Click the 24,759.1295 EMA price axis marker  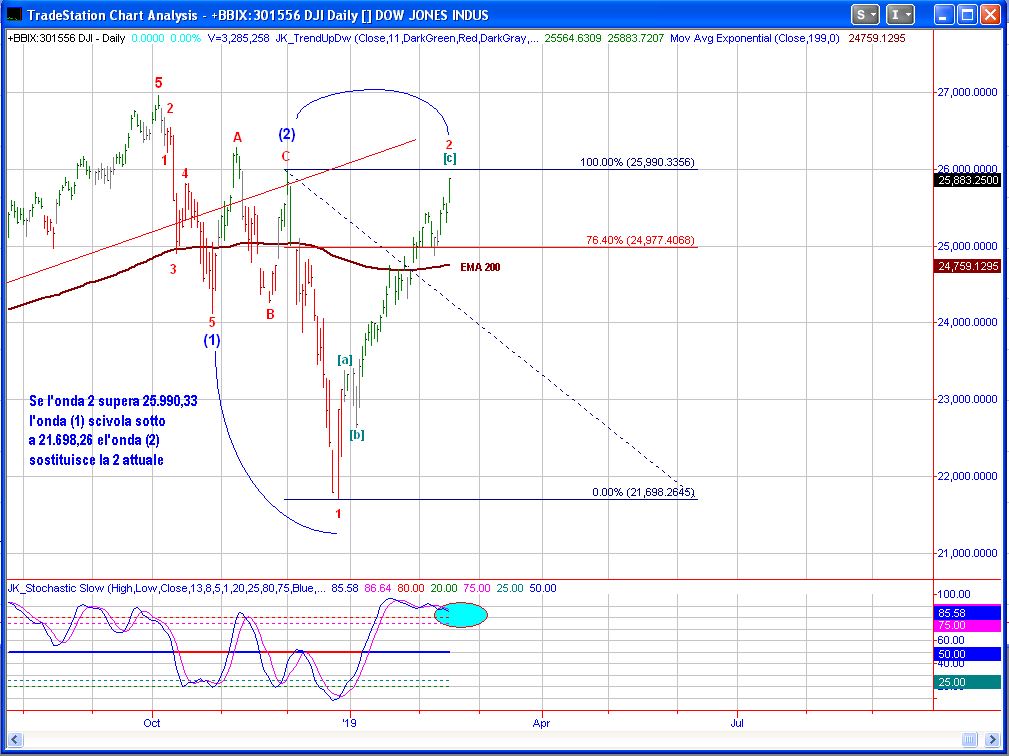(x=967, y=266)
